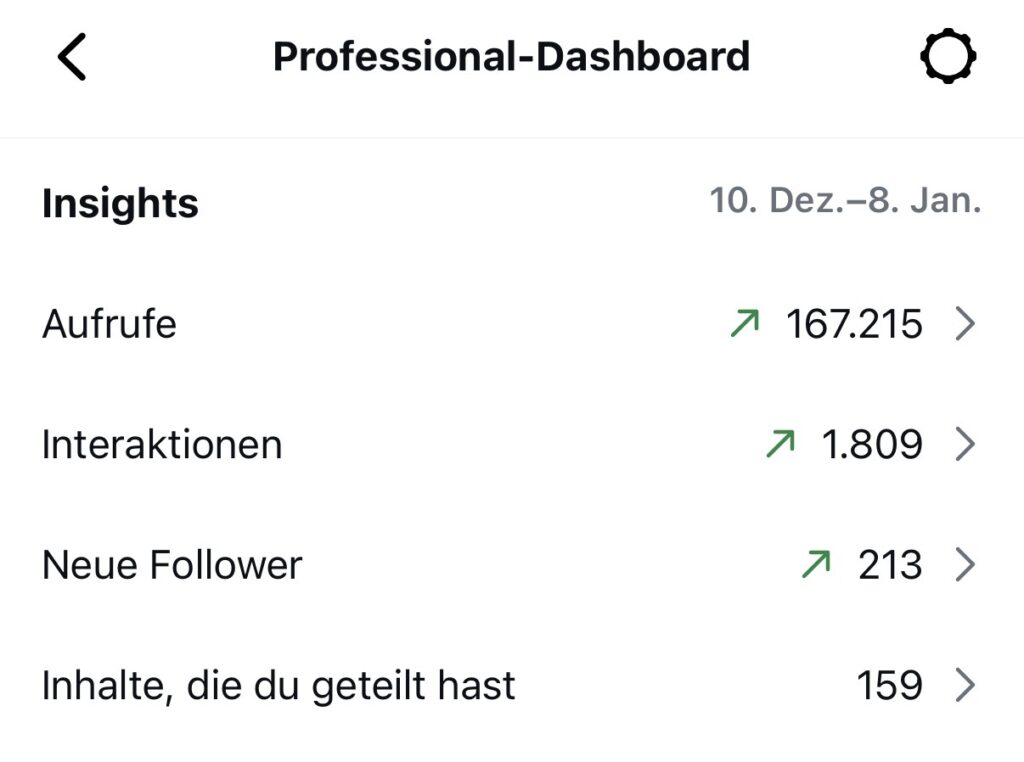Open the Interaktionen insights entry

click(x=512, y=445)
